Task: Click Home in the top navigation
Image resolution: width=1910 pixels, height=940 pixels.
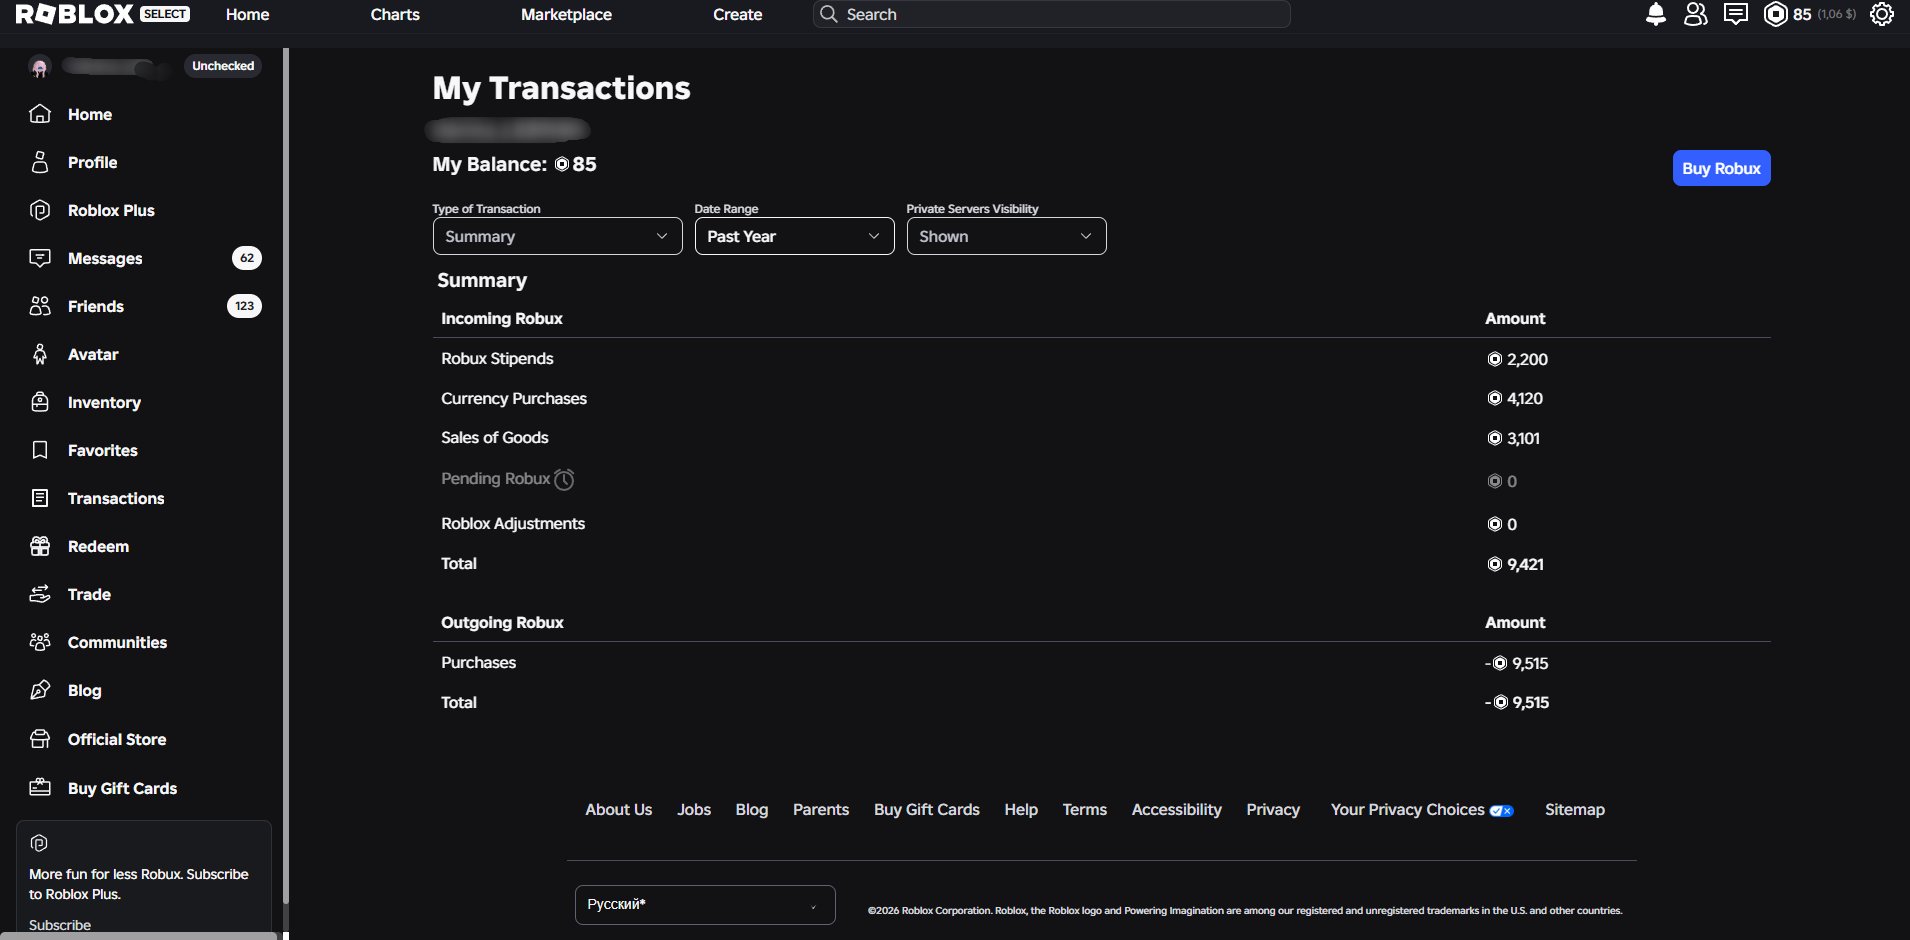Action: coord(247,14)
